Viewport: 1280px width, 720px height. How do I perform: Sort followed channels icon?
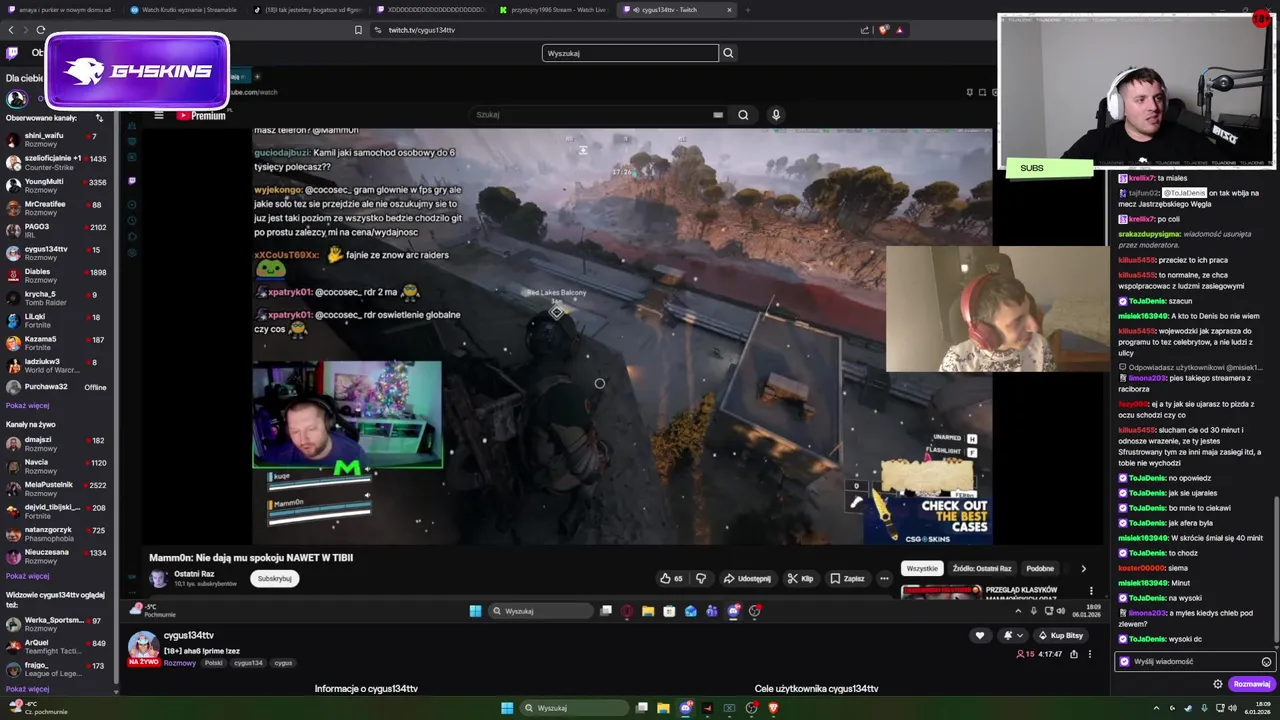pyautogui.click(x=99, y=118)
